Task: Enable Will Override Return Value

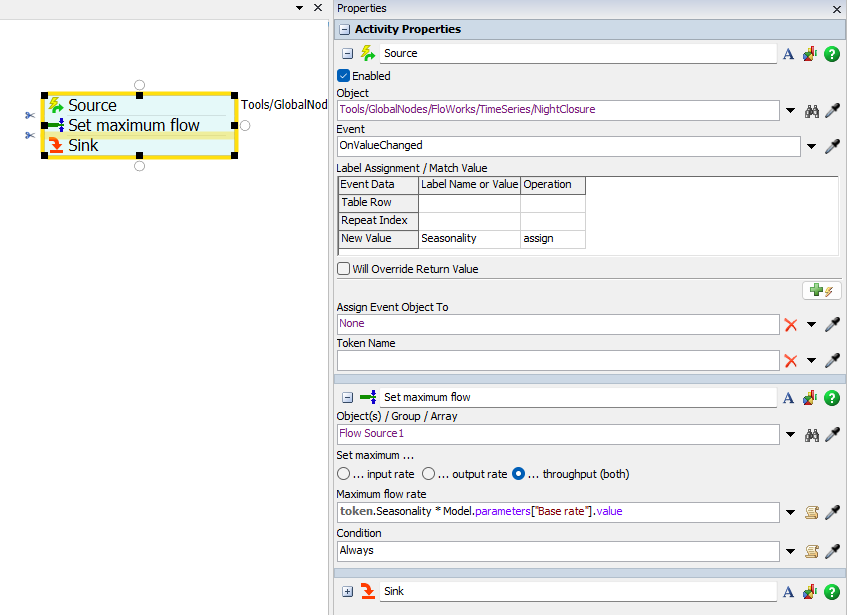Action: (x=344, y=269)
